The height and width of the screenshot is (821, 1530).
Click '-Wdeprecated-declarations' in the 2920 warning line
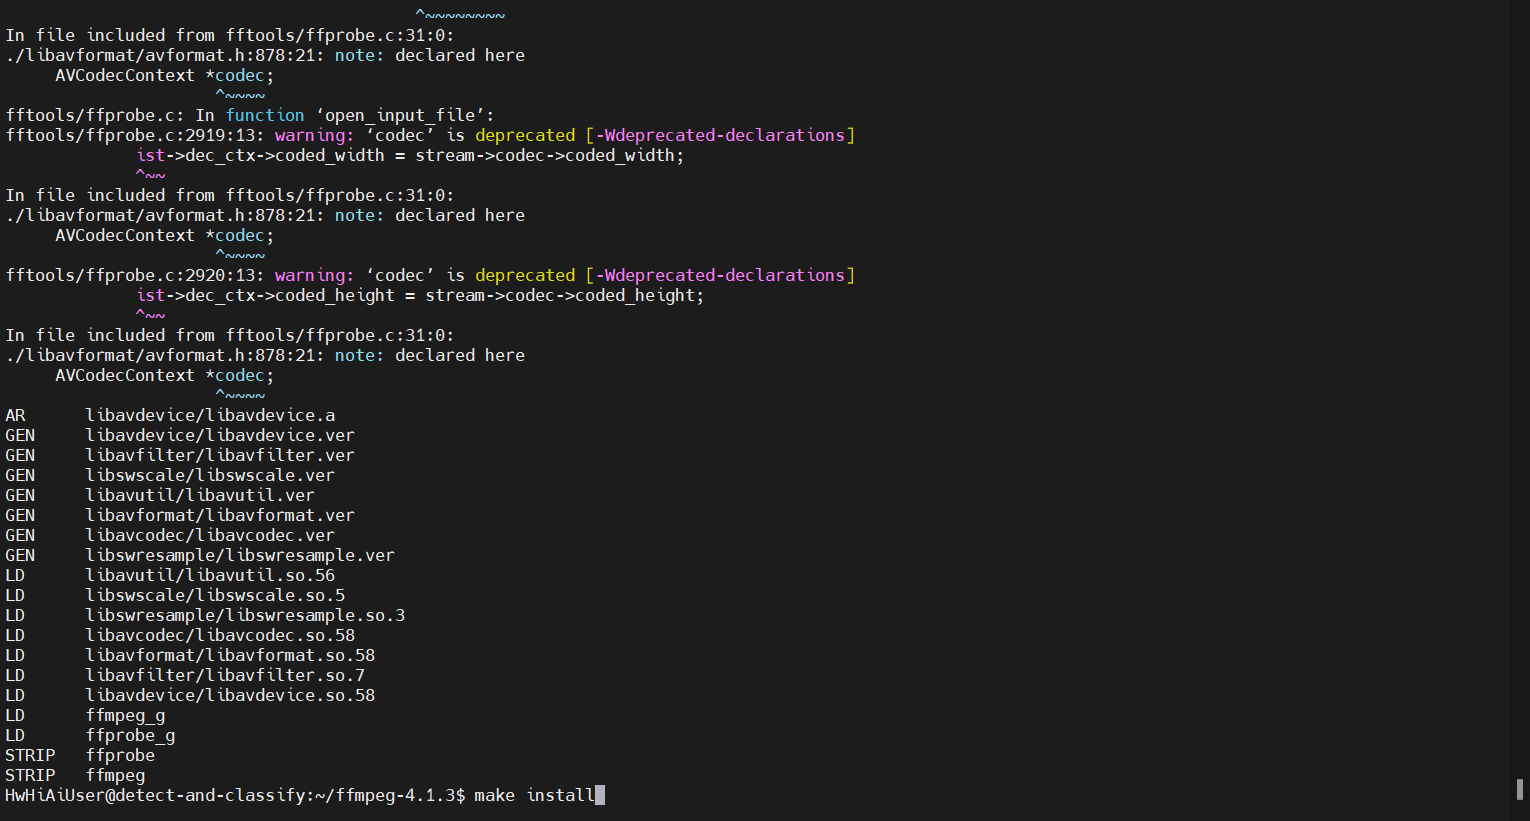[x=720, y=275]
